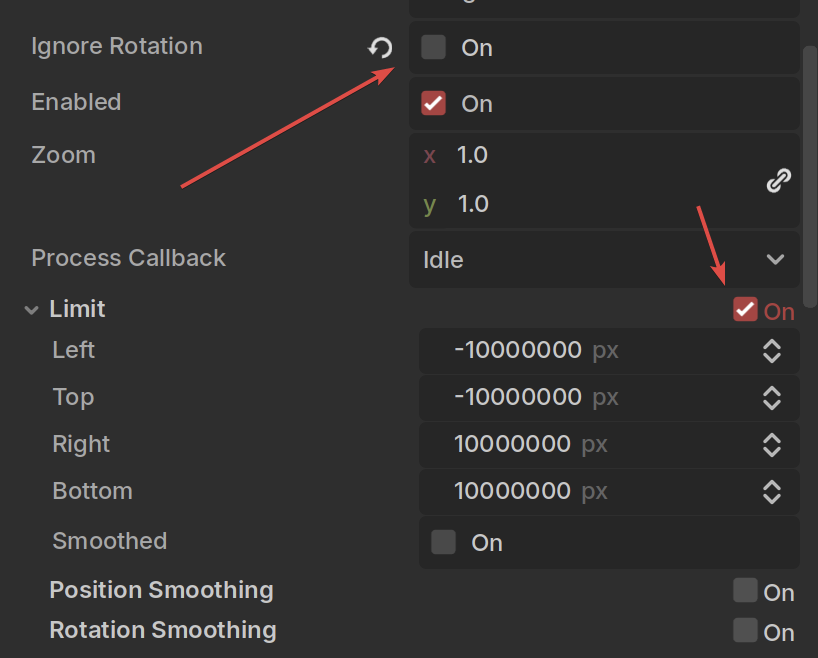Screen dimensions: 818x658
Task: Click the Zoom x value field
Action: (584, 155)
